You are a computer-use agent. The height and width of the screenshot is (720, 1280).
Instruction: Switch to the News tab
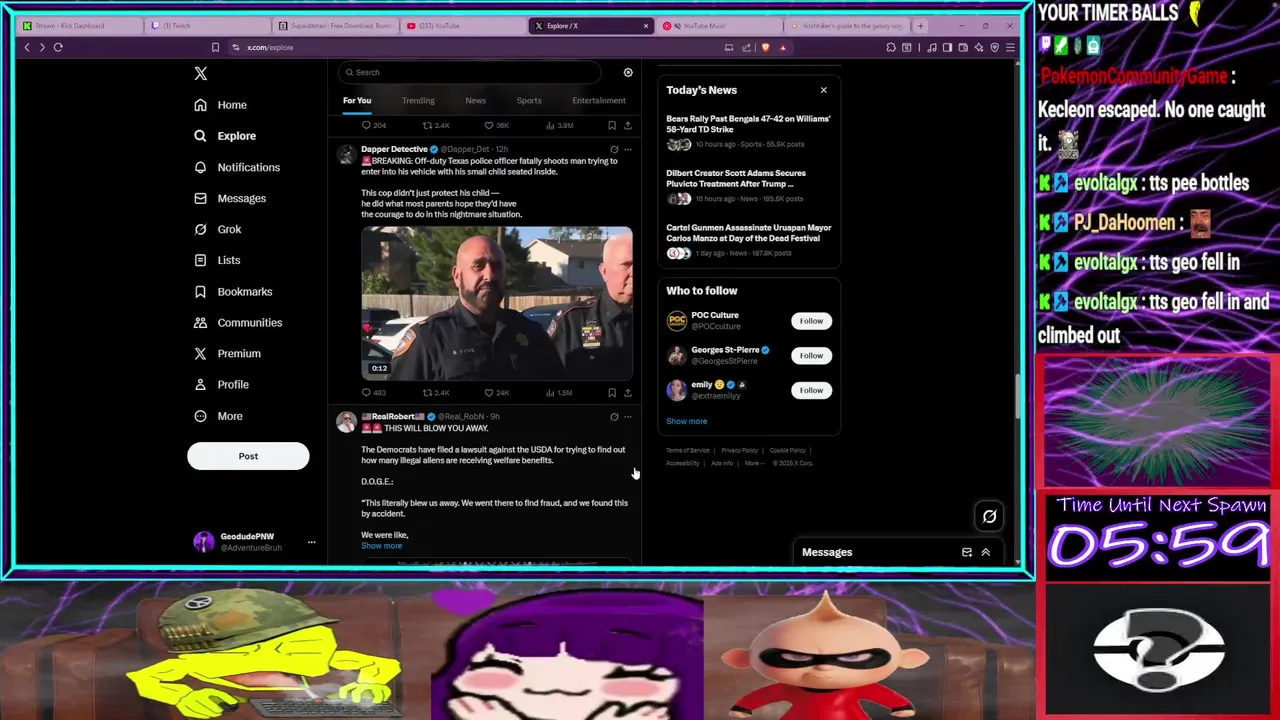point(475,100)
